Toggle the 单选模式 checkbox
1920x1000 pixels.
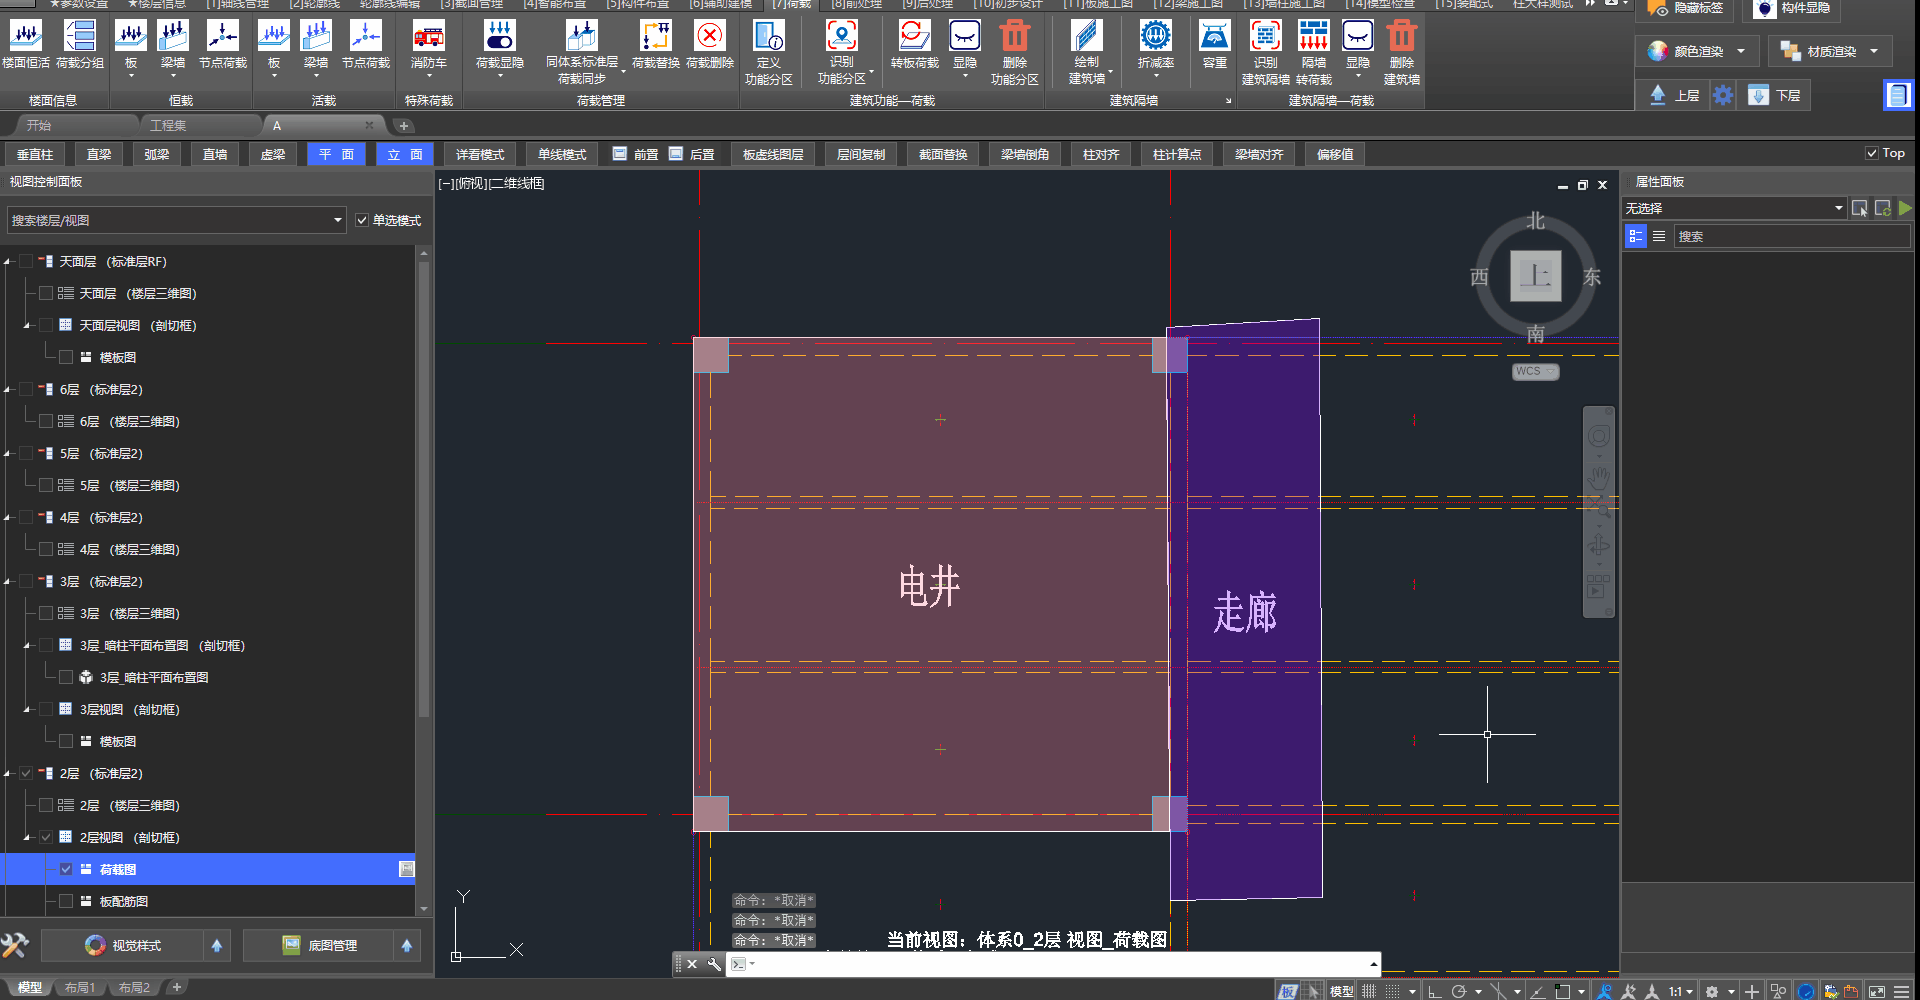(x=362, y=220)
